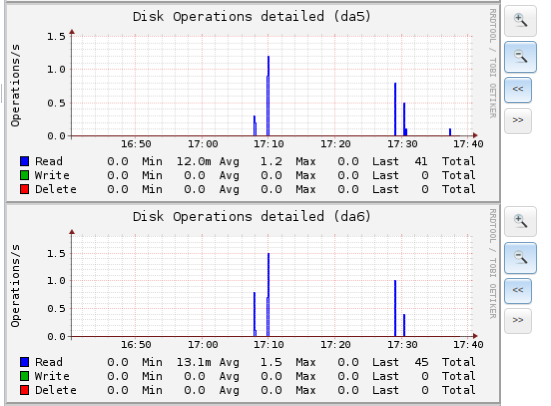Shift da5 graph back with << button
Image resolution: width=551 pixels, height=406 pixels.
pos(518,90)
